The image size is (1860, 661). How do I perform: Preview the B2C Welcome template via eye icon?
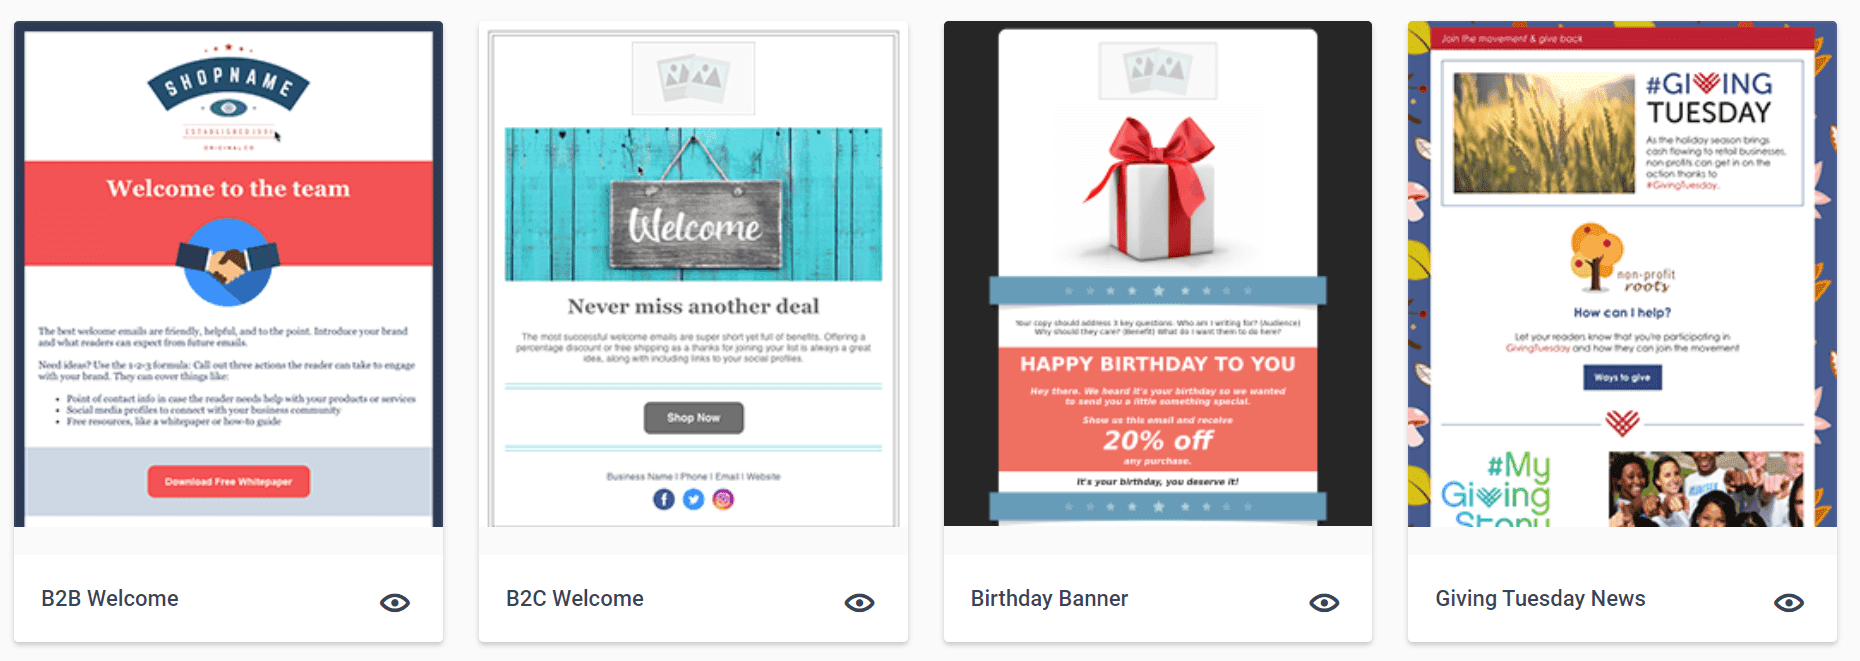[x=860, y=602]
